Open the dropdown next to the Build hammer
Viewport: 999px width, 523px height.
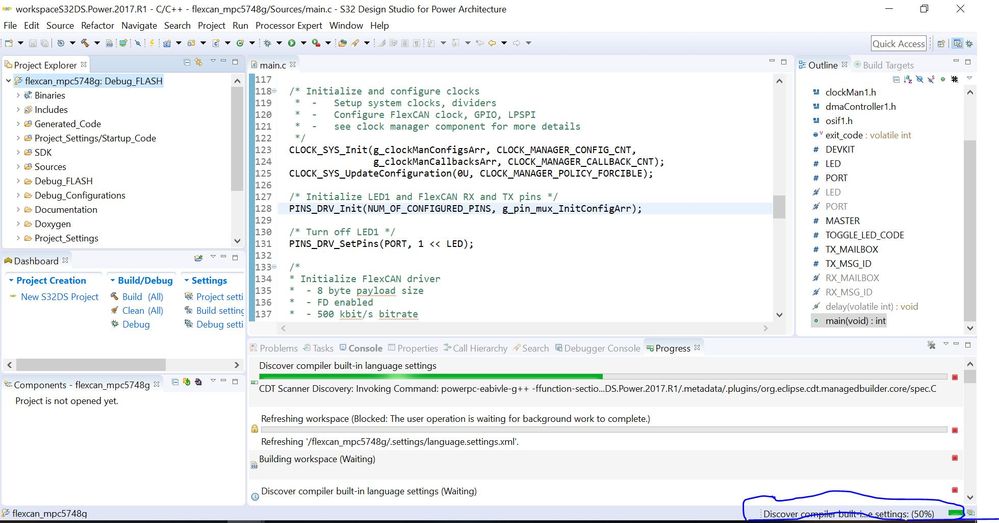[97, 43]
